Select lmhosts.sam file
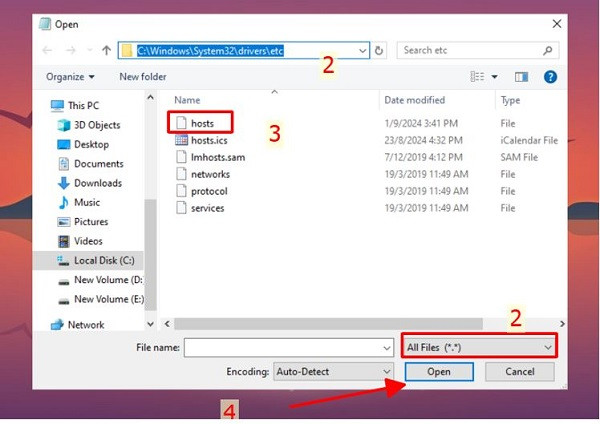Viewport: 600px width, 424px height. (218, 157)
